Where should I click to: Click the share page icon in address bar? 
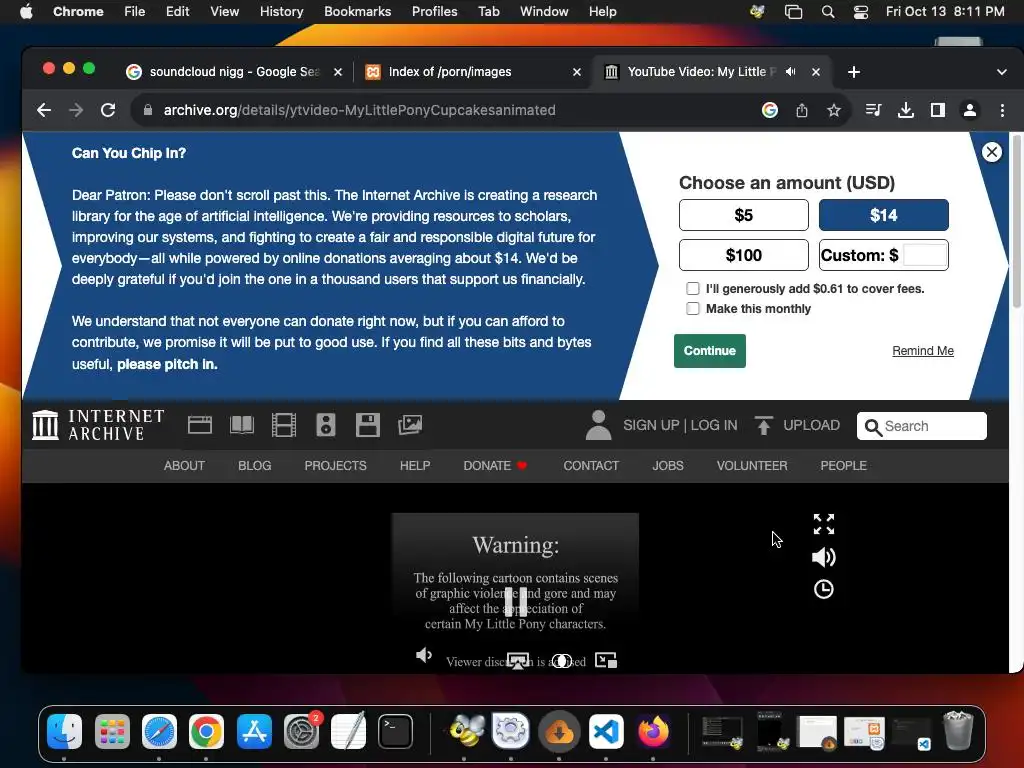tap(802, 110)
